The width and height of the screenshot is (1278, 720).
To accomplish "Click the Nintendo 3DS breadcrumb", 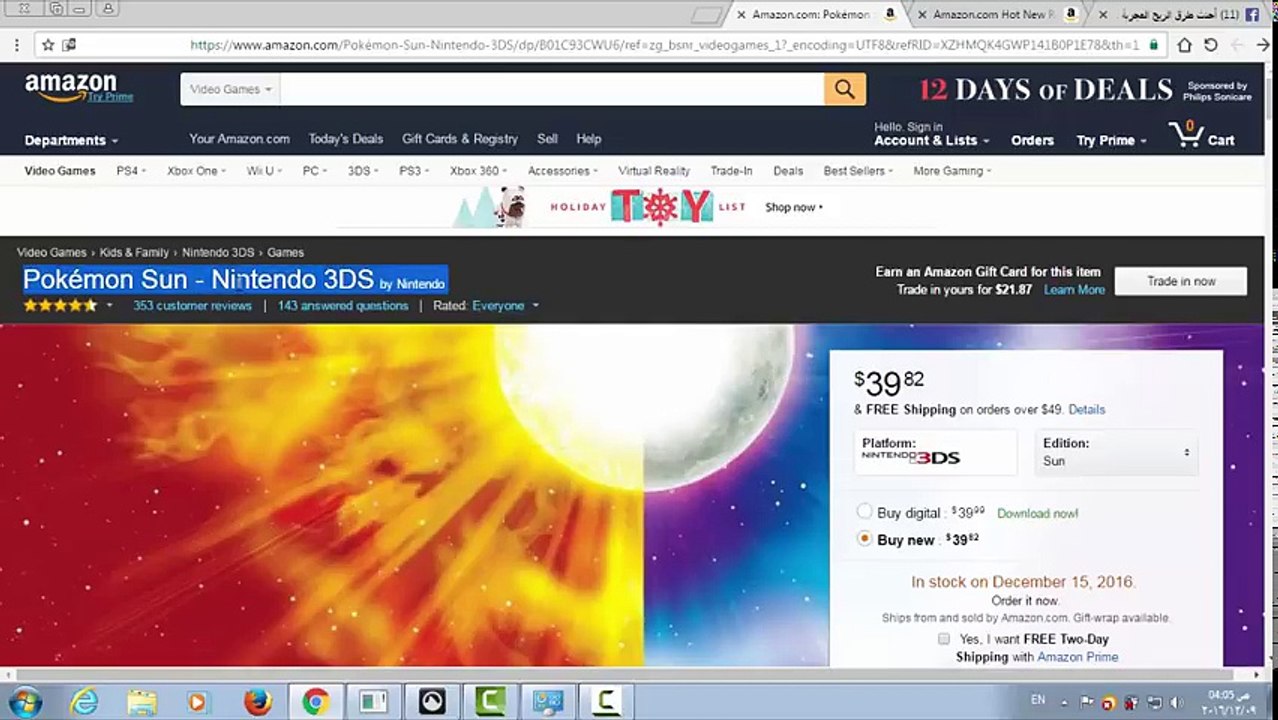I will pyautogui.click(x=218, y=253).
